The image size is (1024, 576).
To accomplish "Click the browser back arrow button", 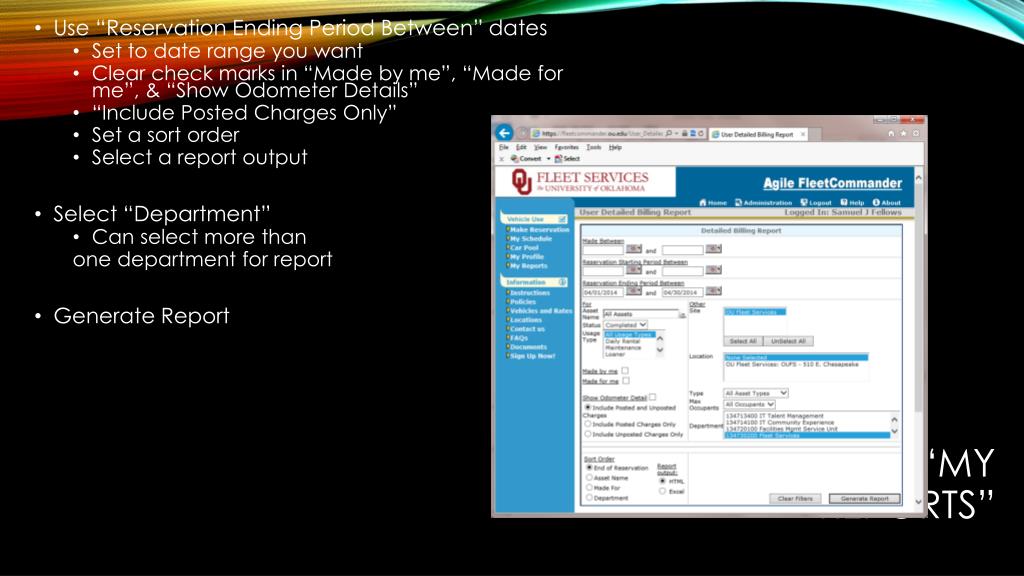I will (x=504, y=133).
